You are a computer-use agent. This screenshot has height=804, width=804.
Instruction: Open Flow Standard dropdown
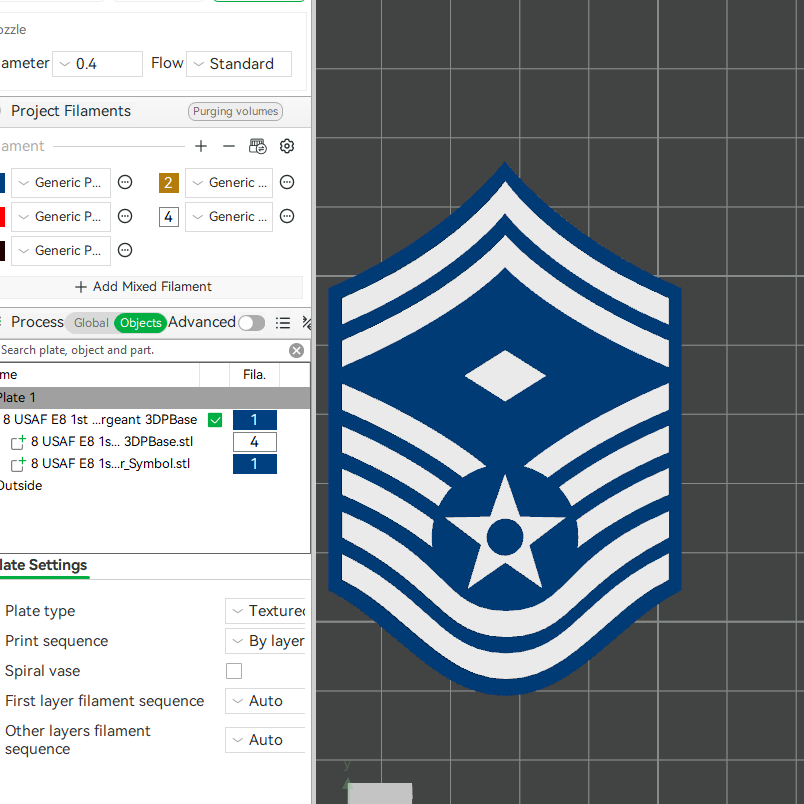pyautogui.click(x=239, y=64)
